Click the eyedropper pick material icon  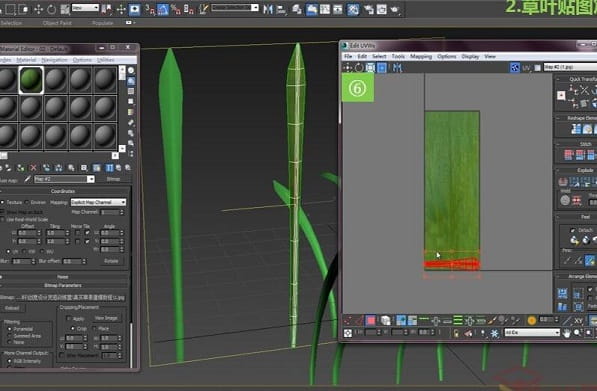tap(27, 179)
